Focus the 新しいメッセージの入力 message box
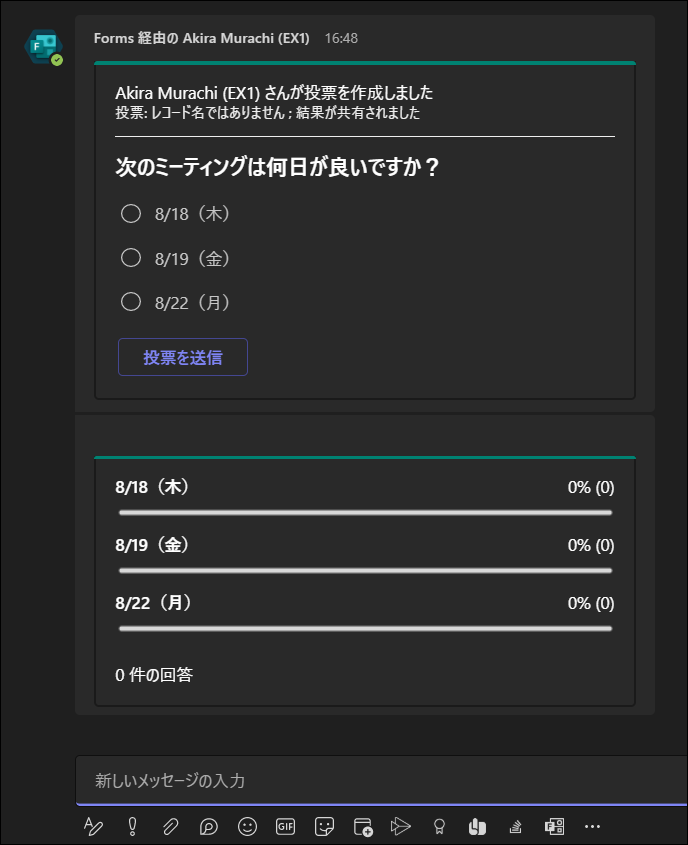The image size is (688, 845). (x=381, y=780)
